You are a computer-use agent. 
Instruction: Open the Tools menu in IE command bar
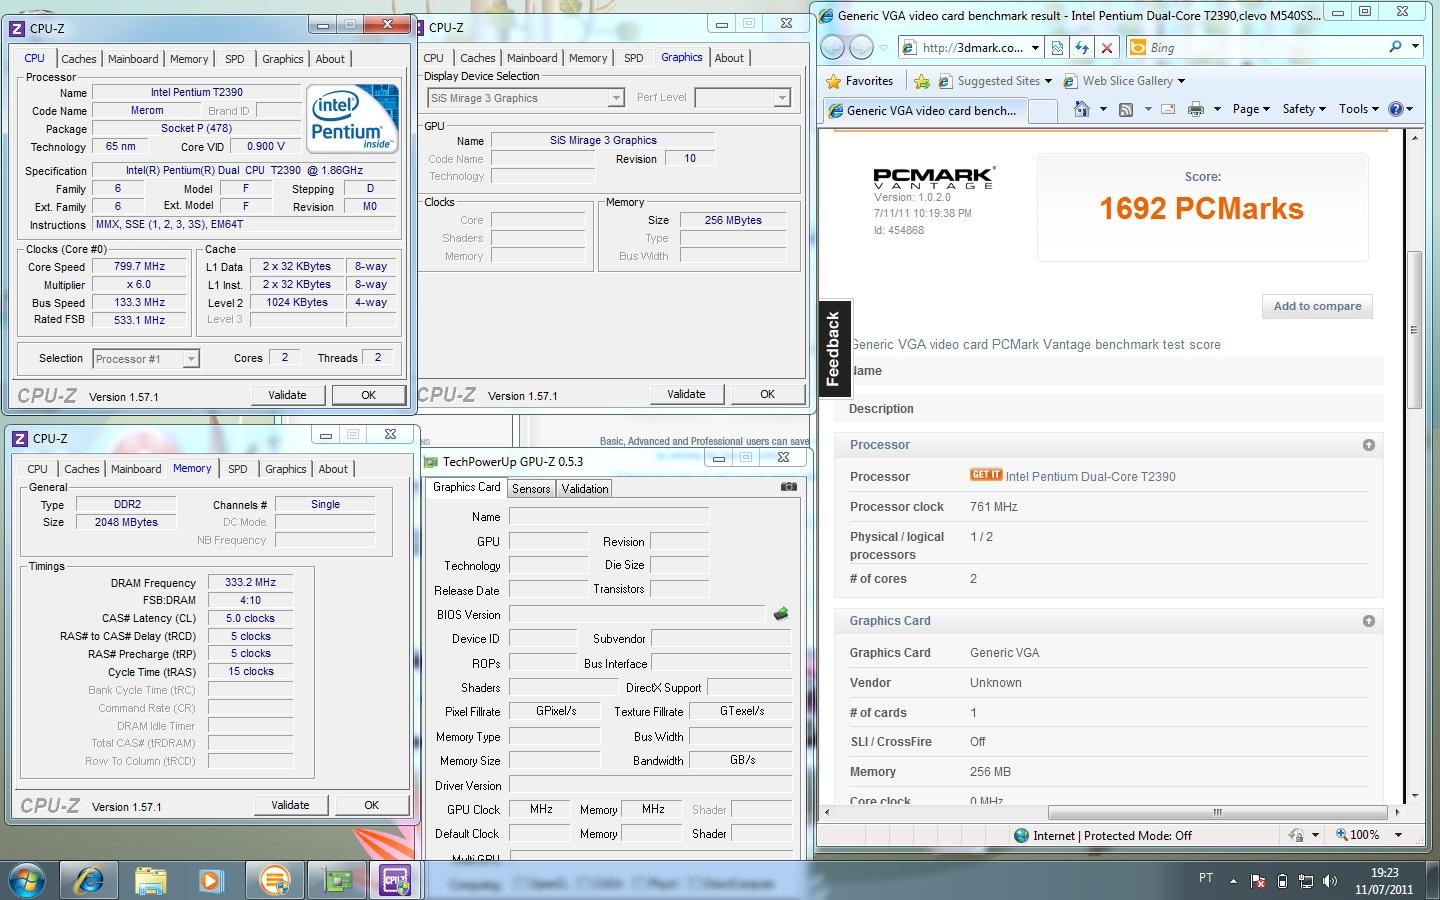click(x=1358, y=109)
